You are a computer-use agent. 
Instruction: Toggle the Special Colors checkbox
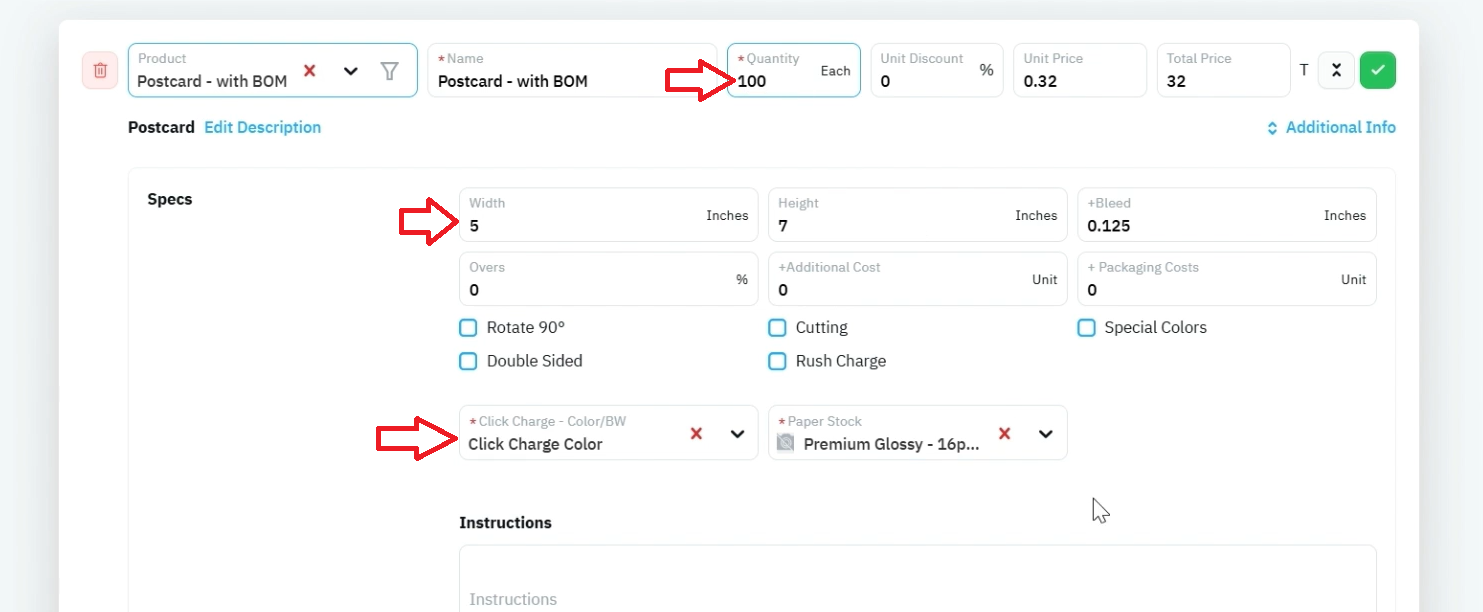tap(1086, 327)
